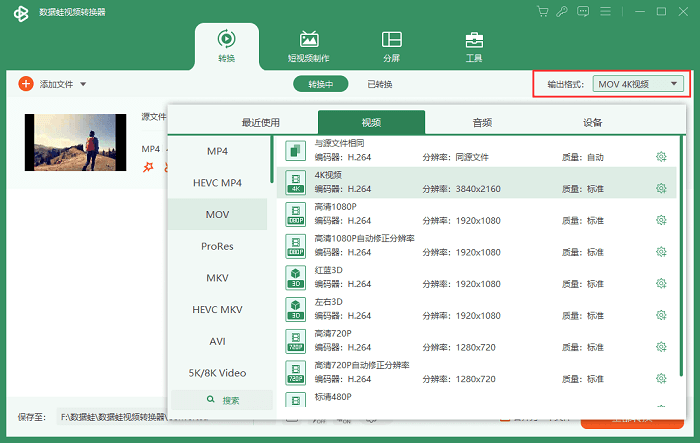
Task: Expand the 添加文件 dropdown arrow
Action: click(x=84, y=84)
